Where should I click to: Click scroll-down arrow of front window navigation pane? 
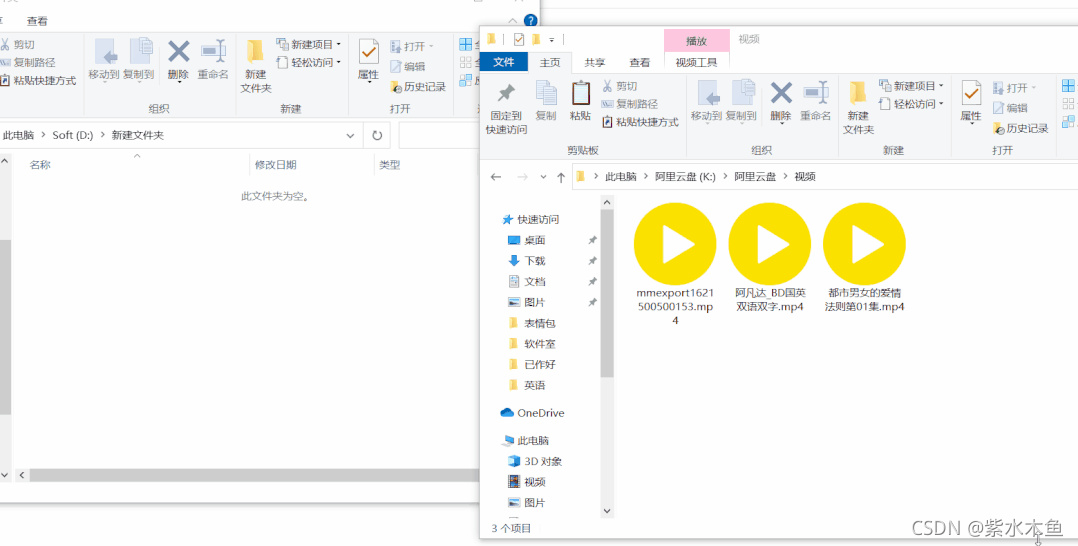click(606, 510)
